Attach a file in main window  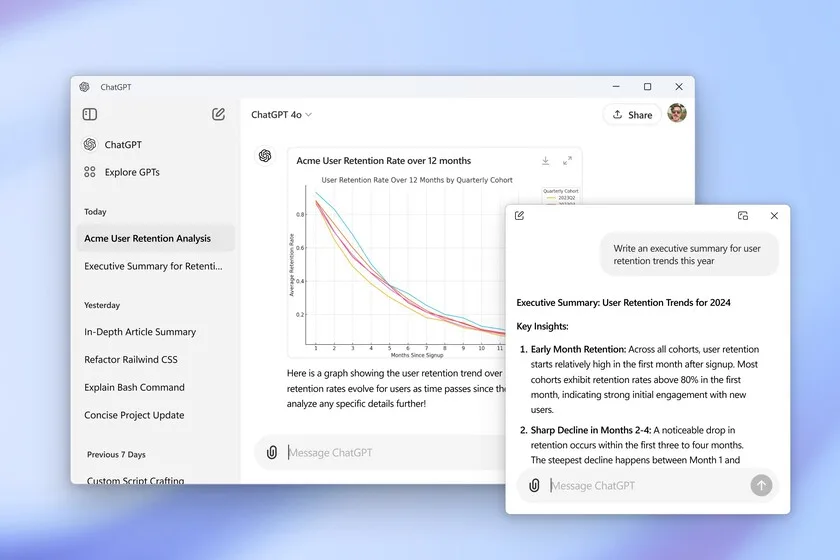pyautogui.click(x=271, y=452)
